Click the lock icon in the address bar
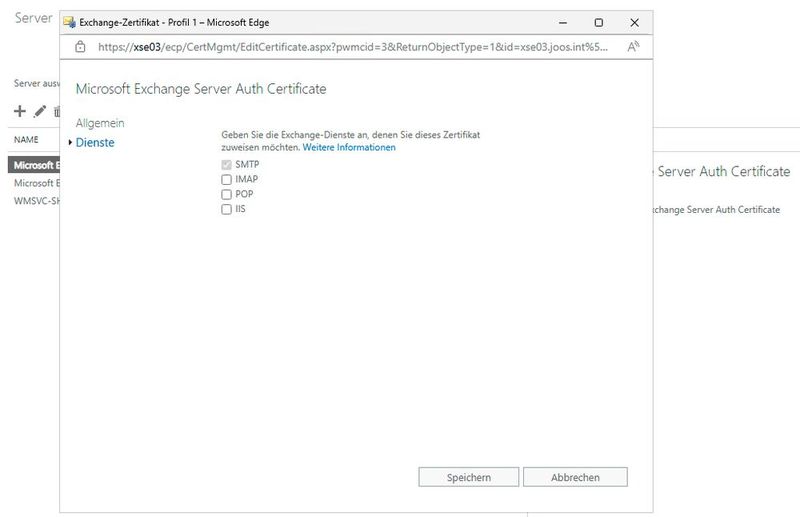The width and height of the screenshot is (800, 517). click(80, 47)
